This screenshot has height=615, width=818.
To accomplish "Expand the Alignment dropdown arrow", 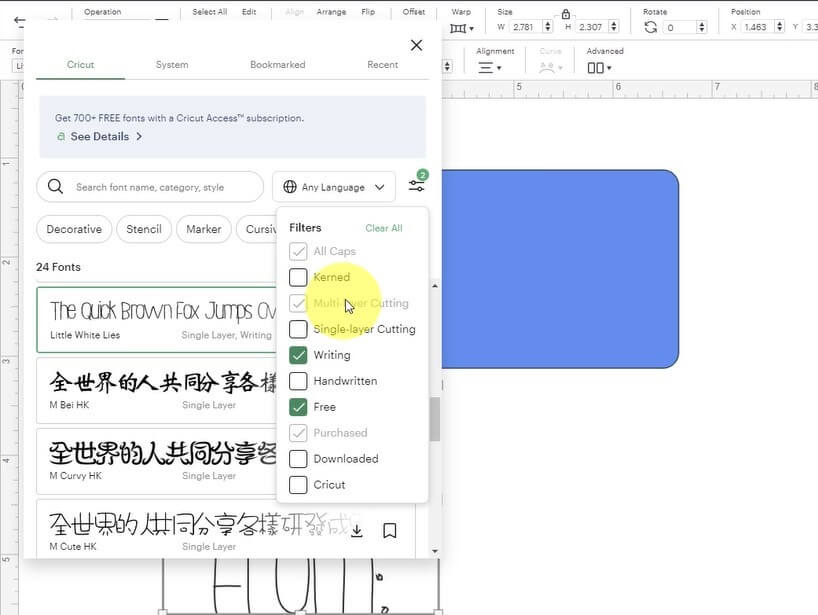I will point(499,68).
